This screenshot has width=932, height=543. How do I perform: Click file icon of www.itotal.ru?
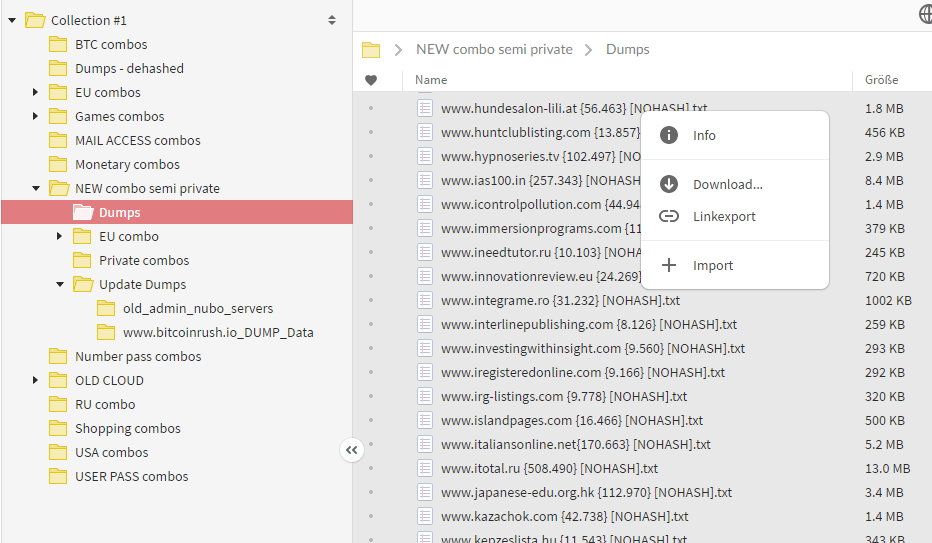424,468
